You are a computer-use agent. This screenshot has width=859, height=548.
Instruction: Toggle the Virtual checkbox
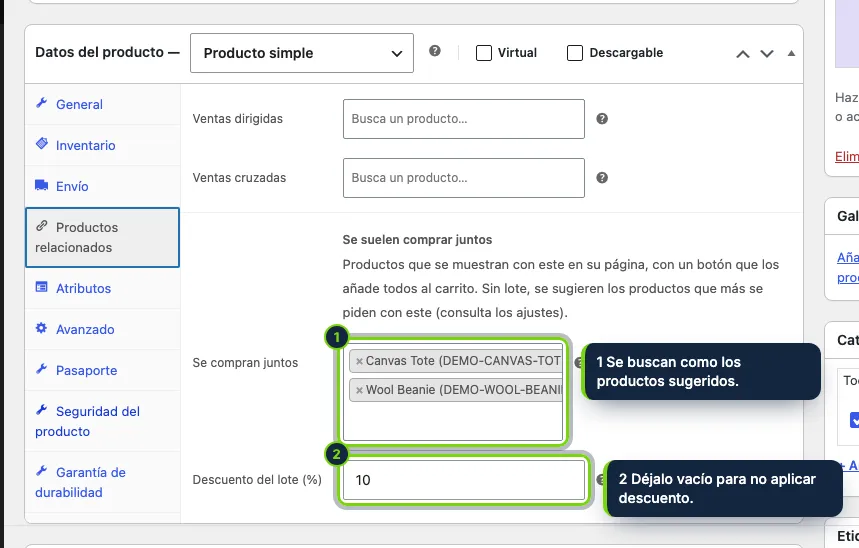click(x=484, y=53)
